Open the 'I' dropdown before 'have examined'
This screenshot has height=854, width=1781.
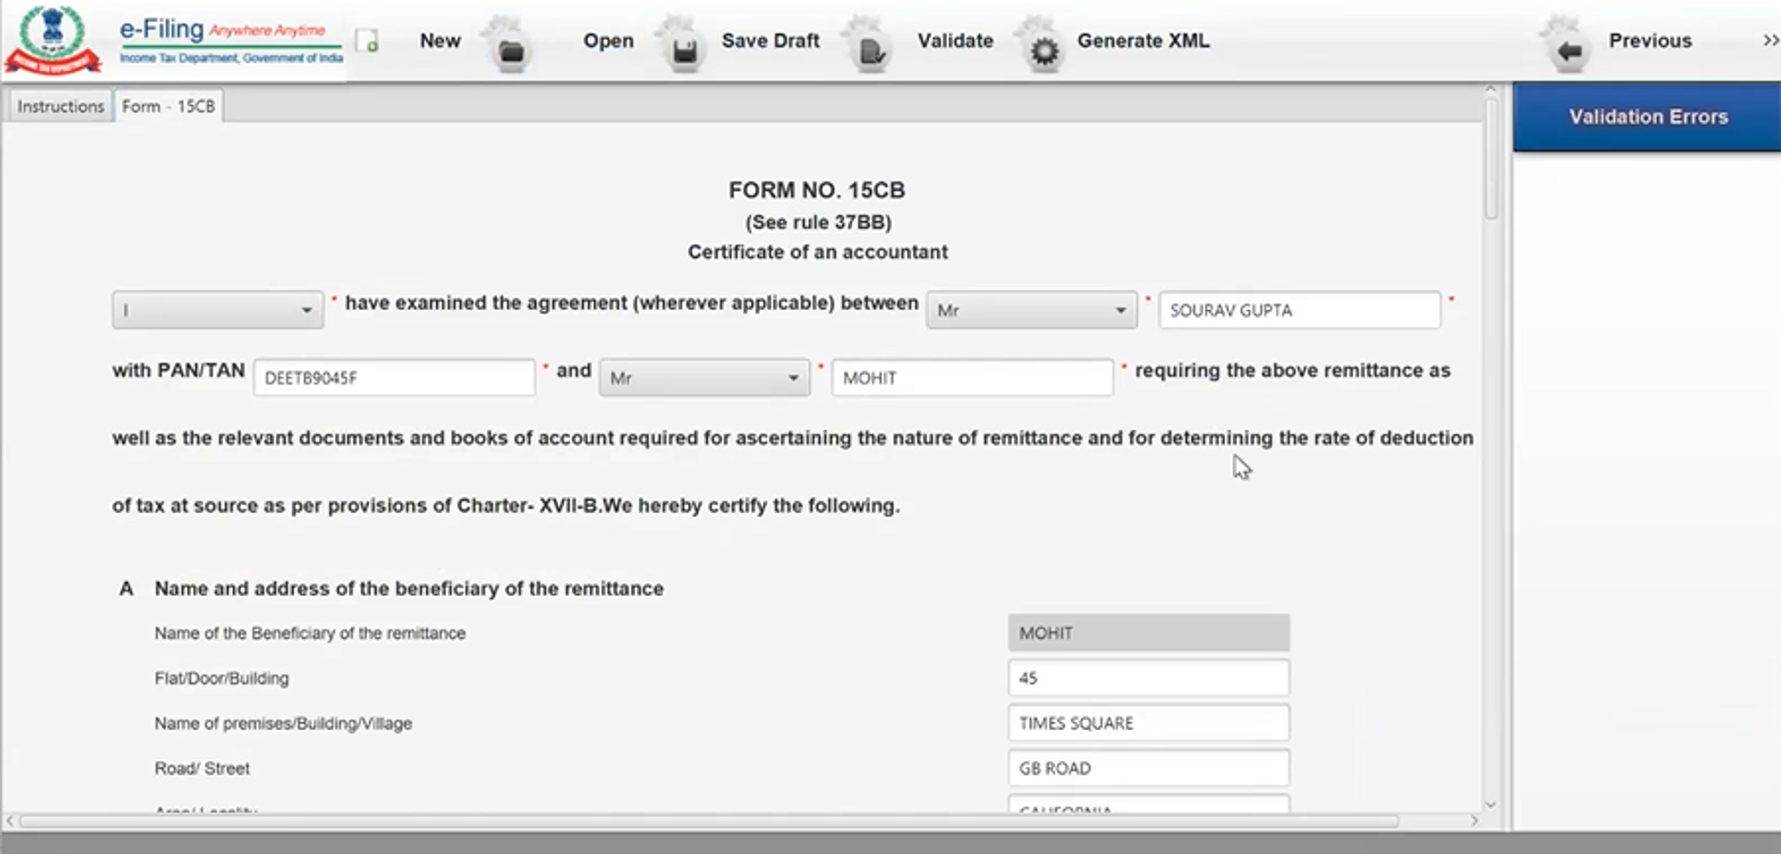click(x=217, y=311)
